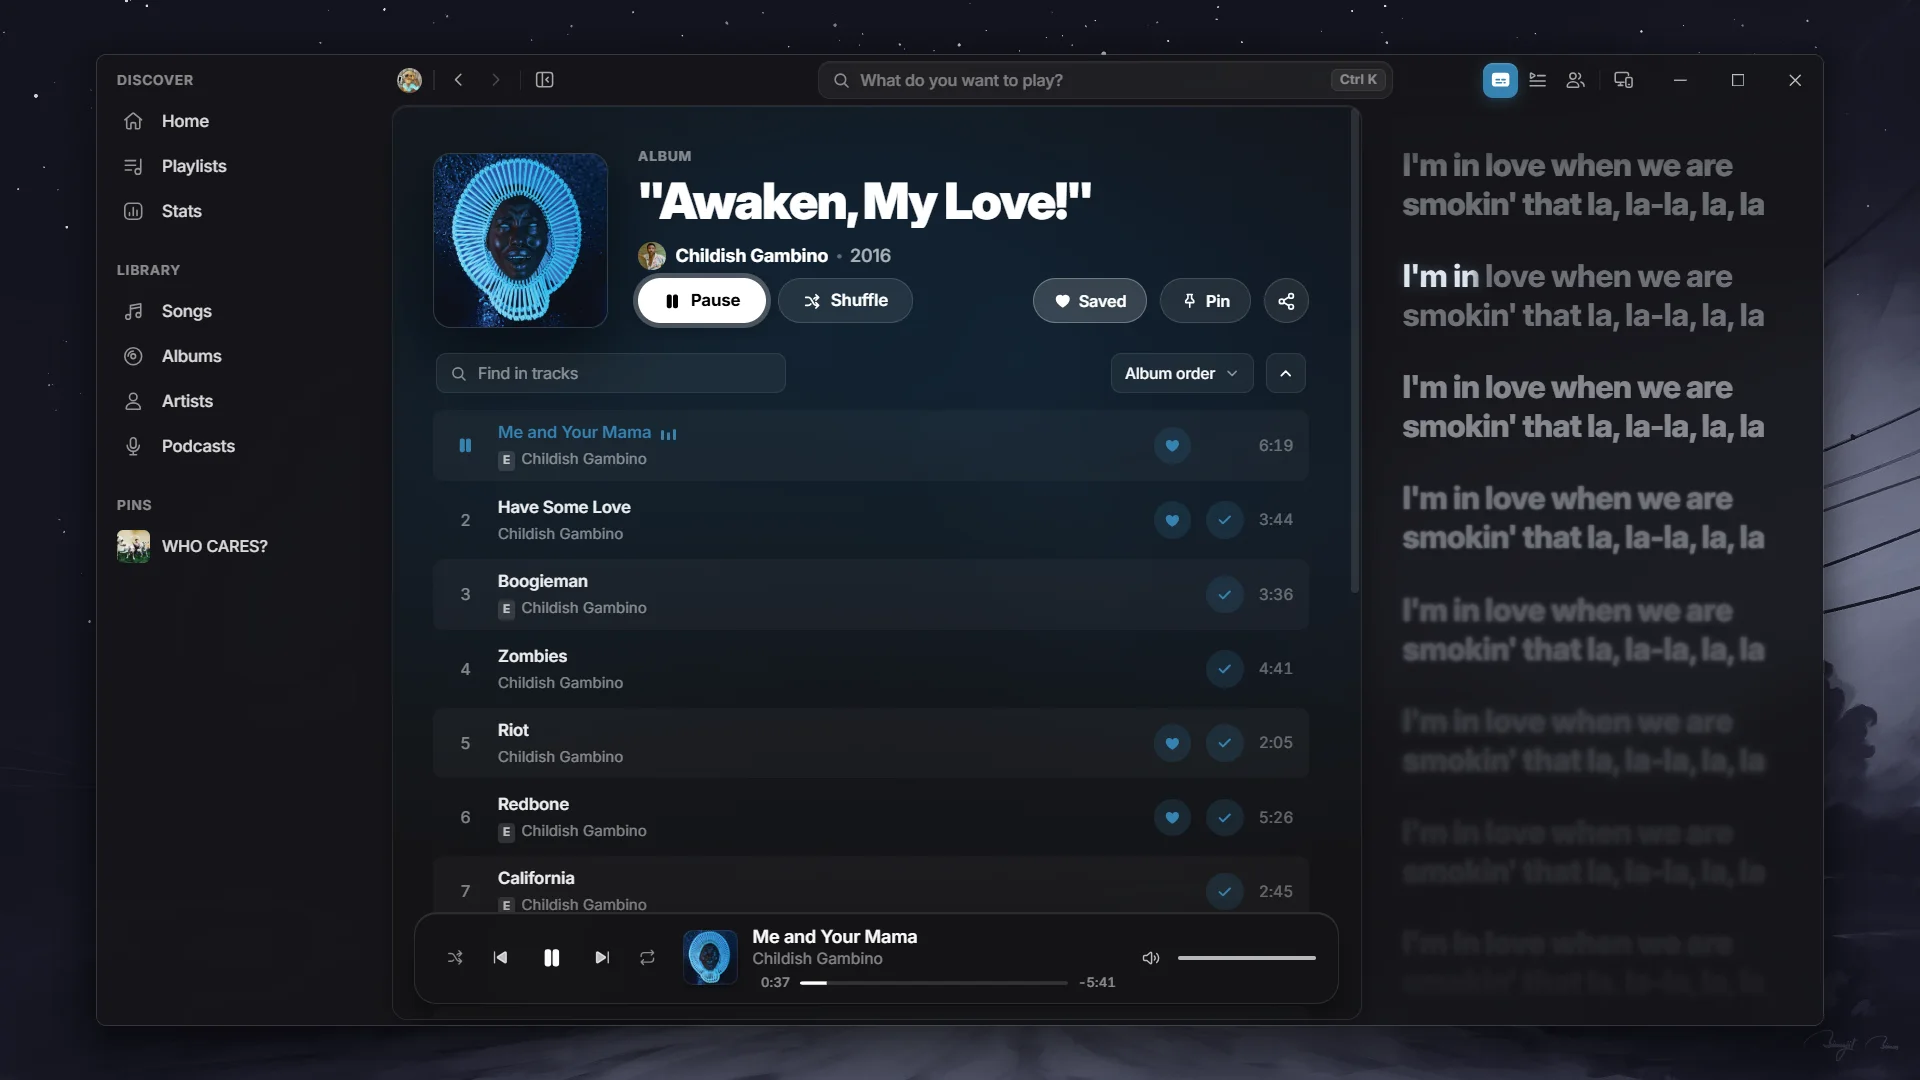1920x1080 pixels.
Task: Open the Childish Gambino artist link
Action: 751,256
